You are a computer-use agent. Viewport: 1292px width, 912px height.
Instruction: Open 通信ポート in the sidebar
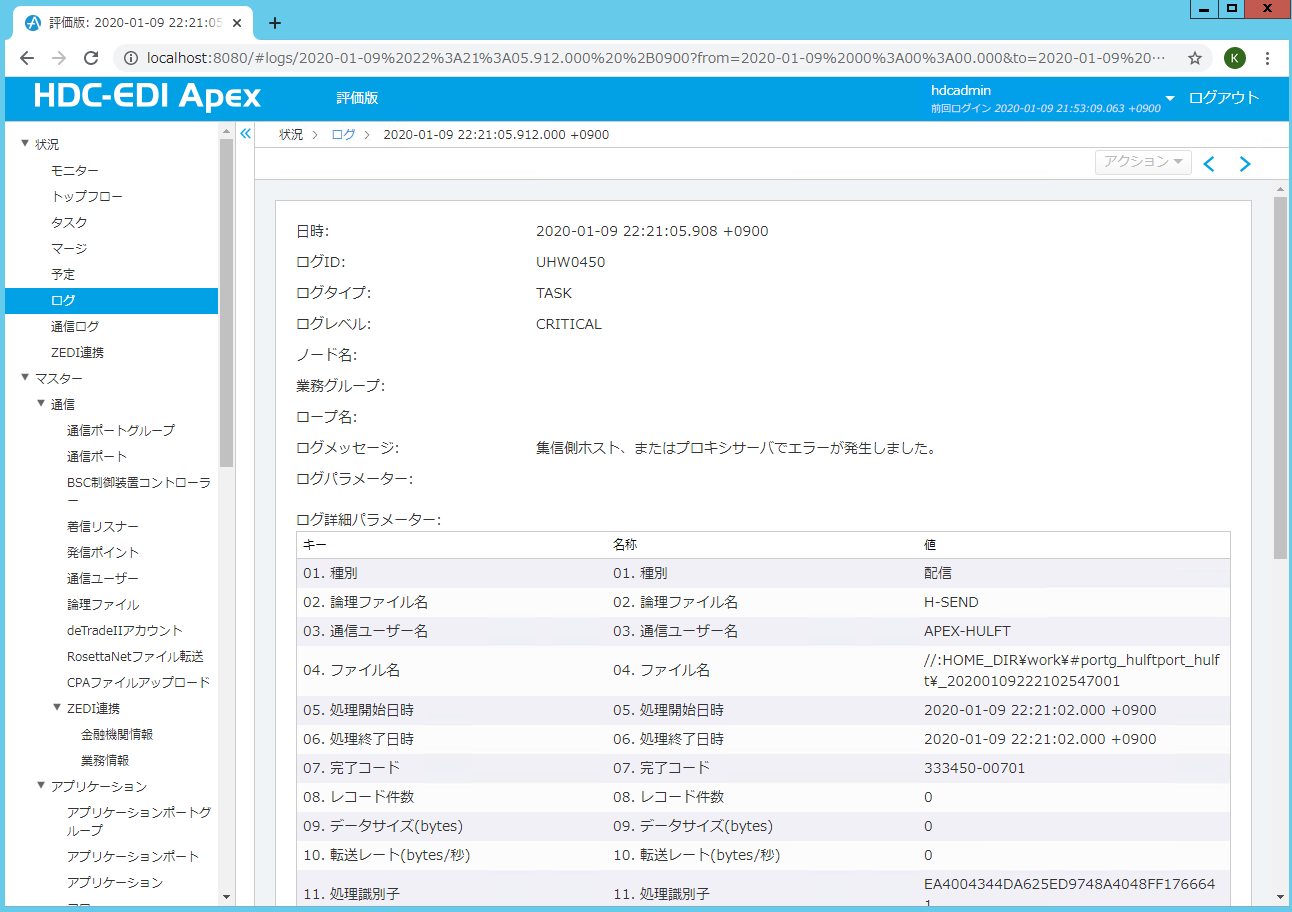tap(97, 456)
